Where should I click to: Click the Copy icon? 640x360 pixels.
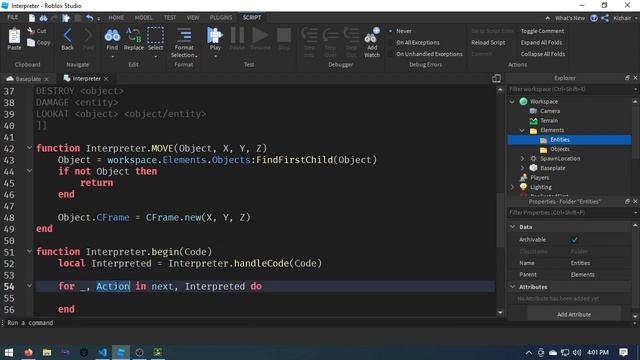(31, 42)
